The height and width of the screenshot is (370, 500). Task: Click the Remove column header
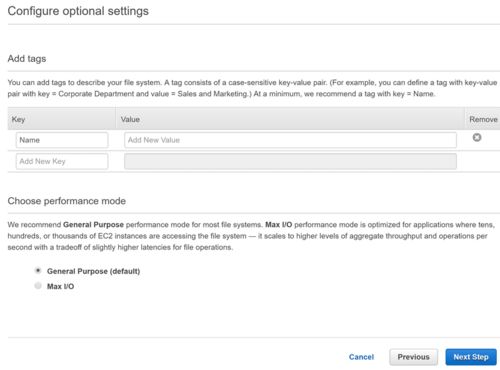[x=483, y=119]
